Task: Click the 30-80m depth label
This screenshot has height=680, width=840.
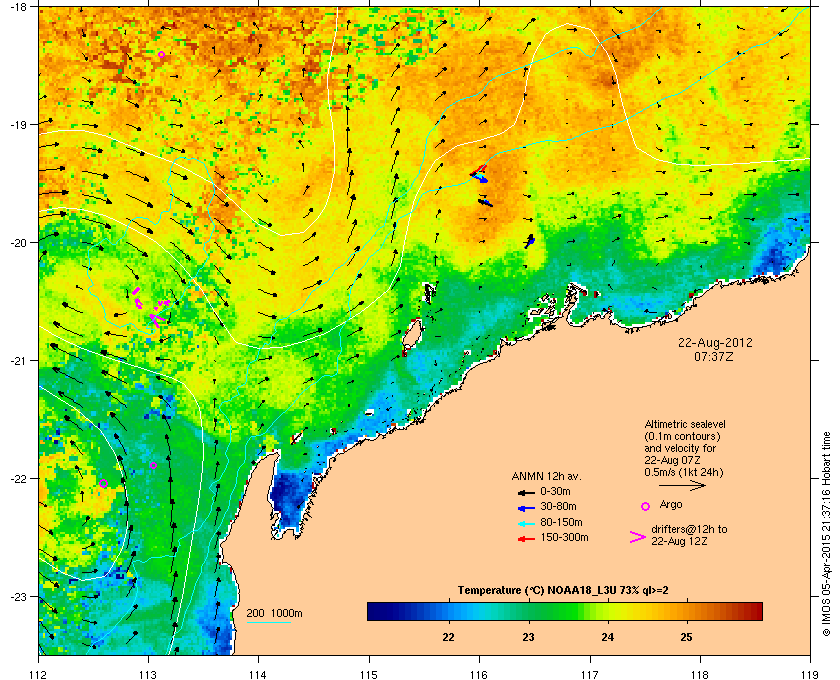Action: (558, 506)
